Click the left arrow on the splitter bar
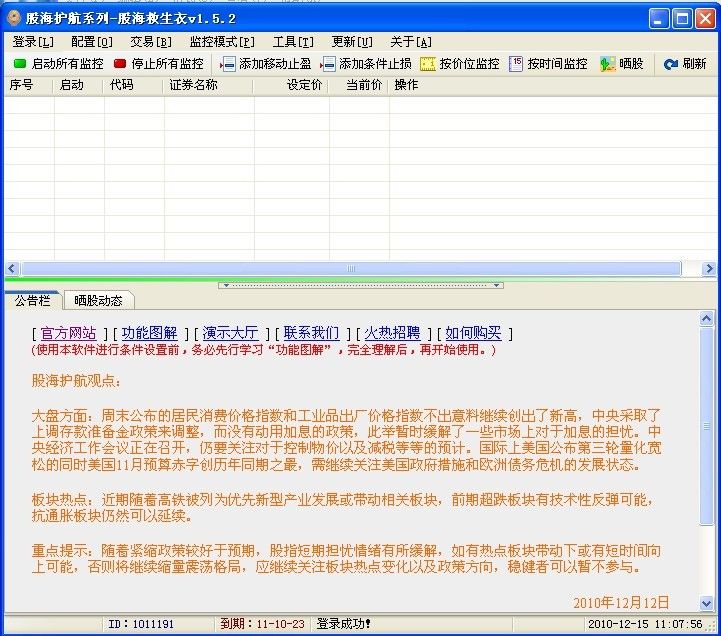This screenshot has height=636, width=721. point(226,286)
